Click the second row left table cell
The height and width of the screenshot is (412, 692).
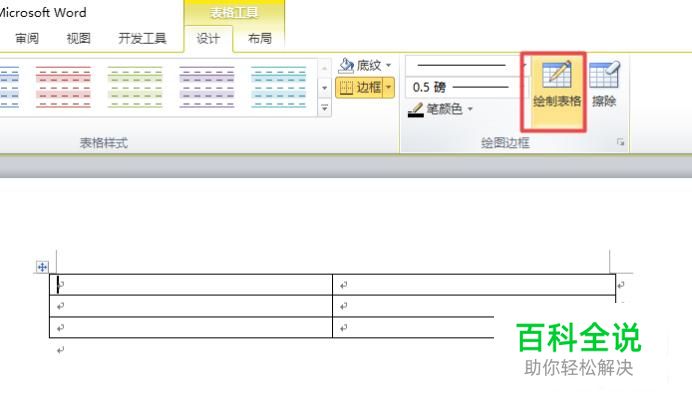pyautogui.click(x=191, y=306)
